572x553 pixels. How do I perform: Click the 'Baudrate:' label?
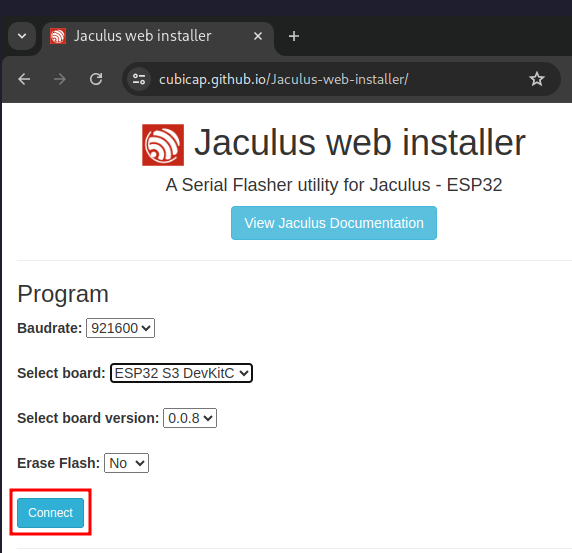click(50, 328)
